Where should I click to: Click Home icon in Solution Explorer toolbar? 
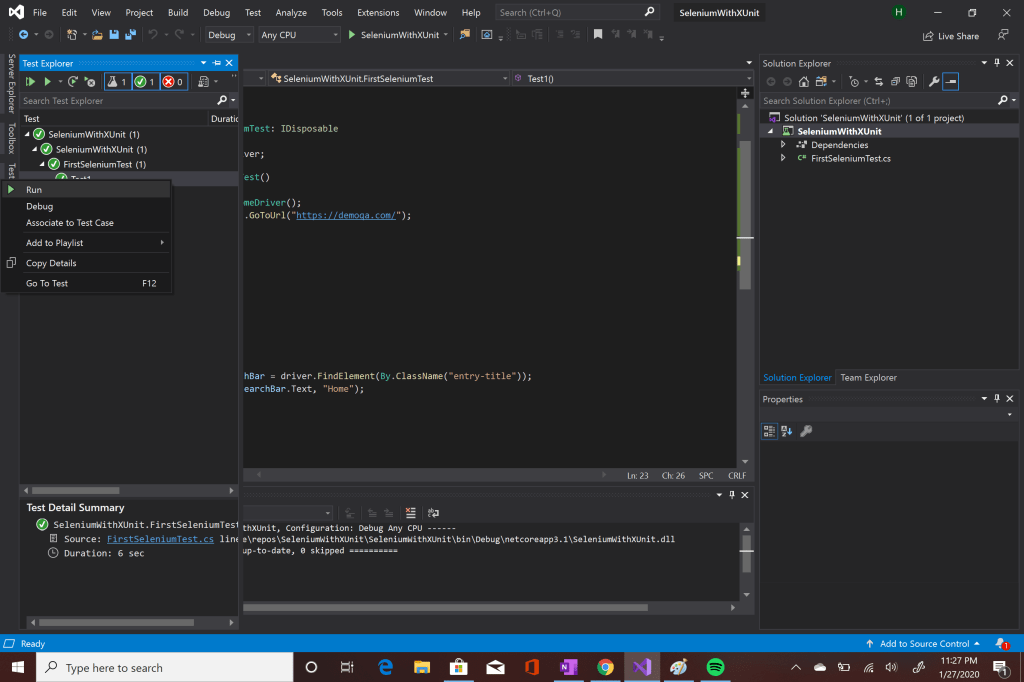(x=803, y=81)
